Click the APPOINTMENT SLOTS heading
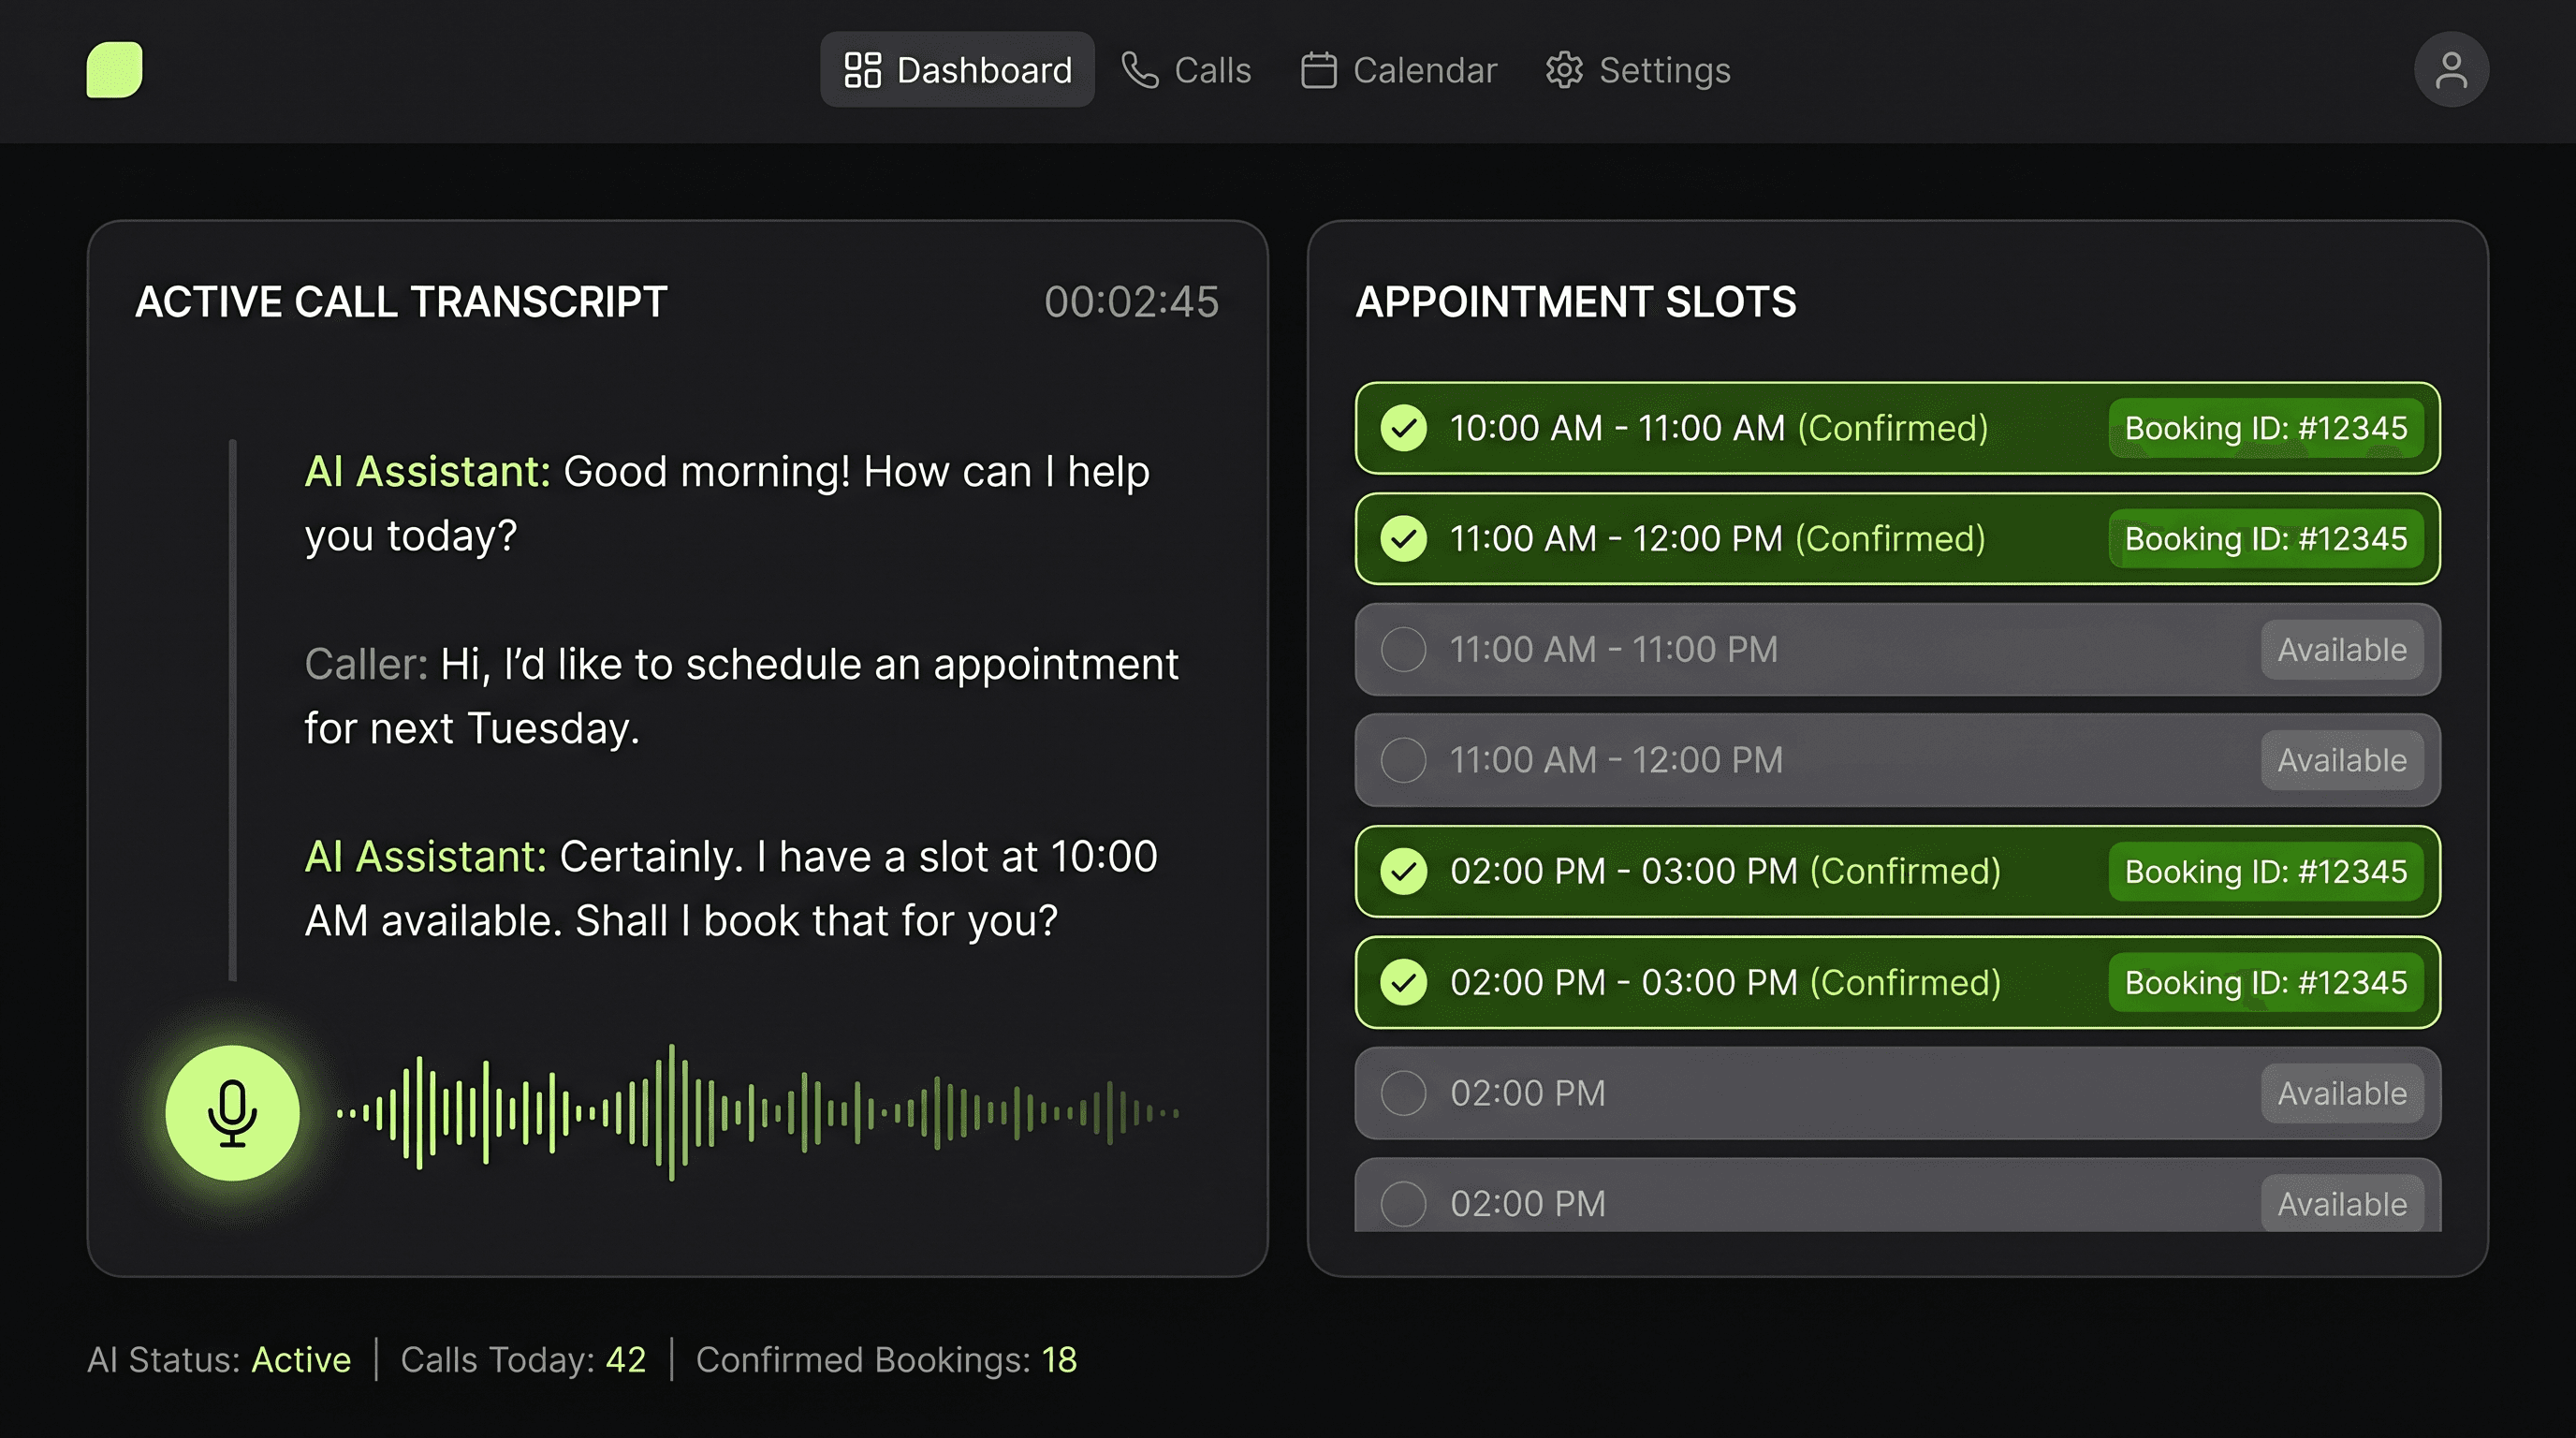 [x=1576, y=302]
